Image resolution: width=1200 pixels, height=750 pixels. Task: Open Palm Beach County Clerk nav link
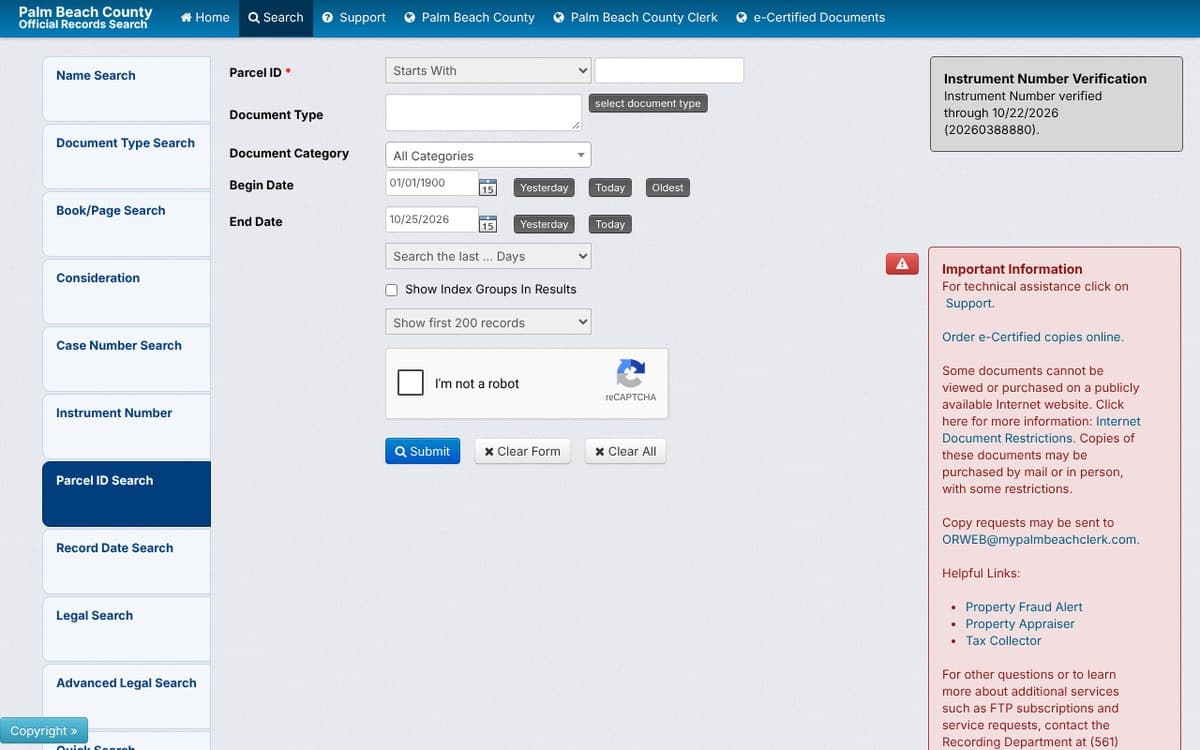635,17
